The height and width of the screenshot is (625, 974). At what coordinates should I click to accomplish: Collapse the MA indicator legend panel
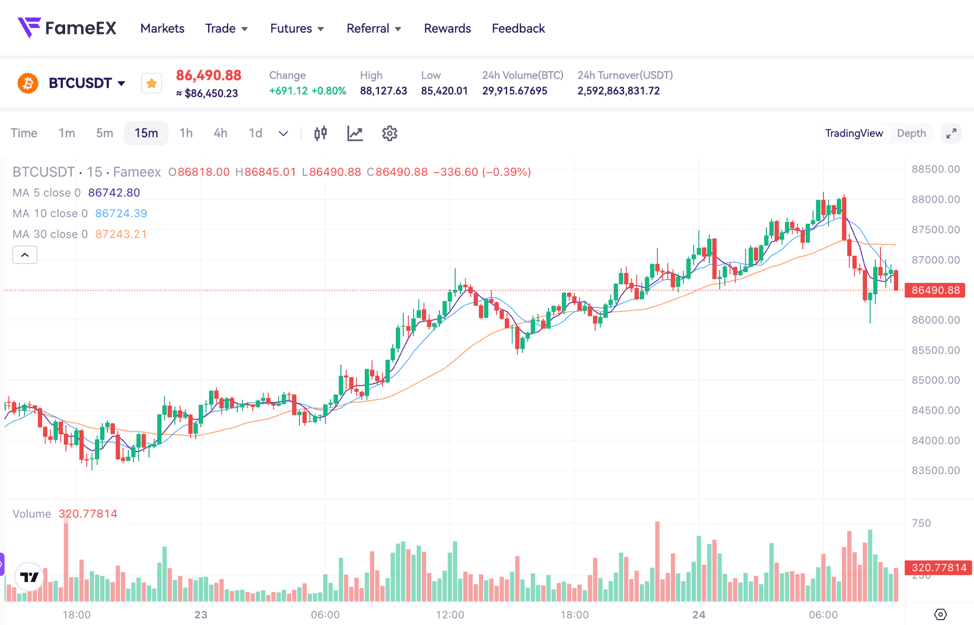pos(24,254)
